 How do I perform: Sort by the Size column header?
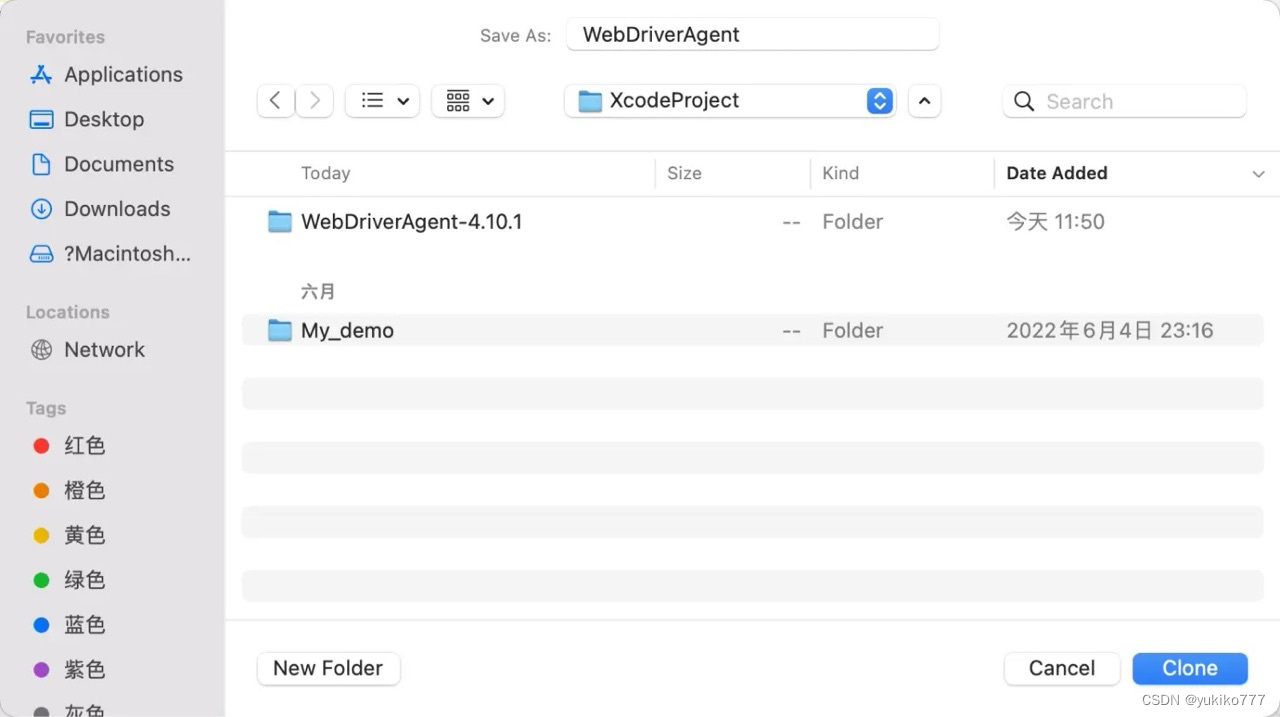click(684, 173)
